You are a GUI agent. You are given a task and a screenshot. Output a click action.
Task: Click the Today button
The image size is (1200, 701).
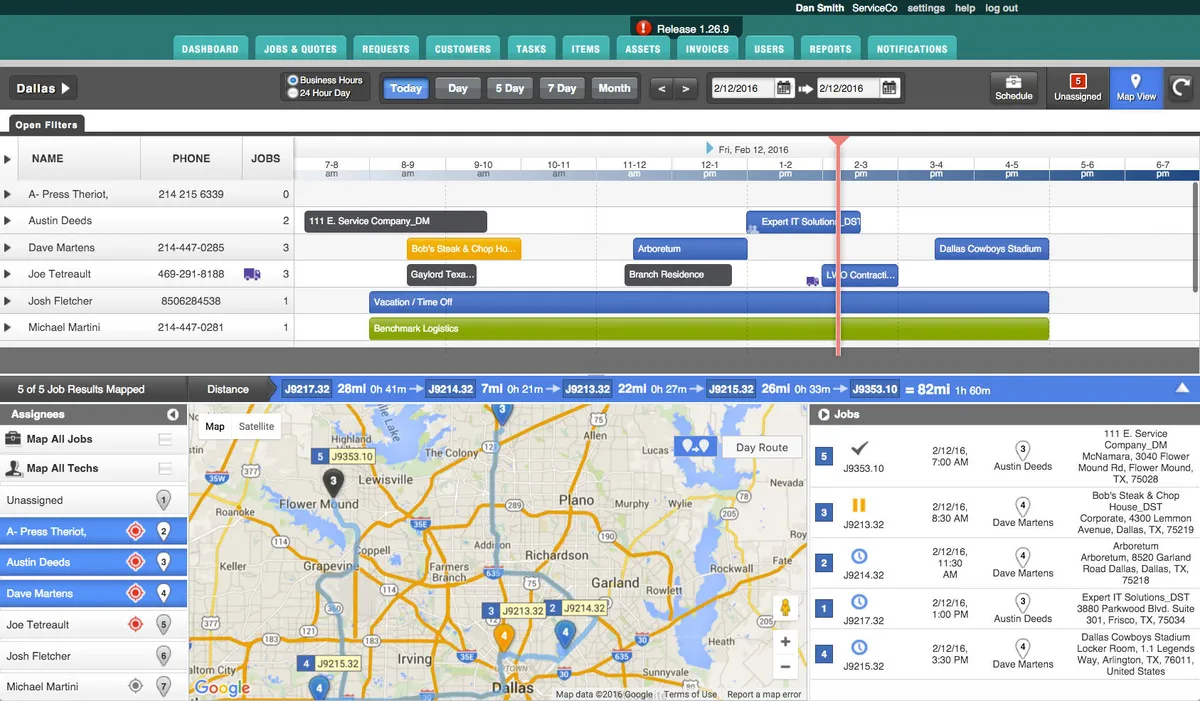(405, 88)
